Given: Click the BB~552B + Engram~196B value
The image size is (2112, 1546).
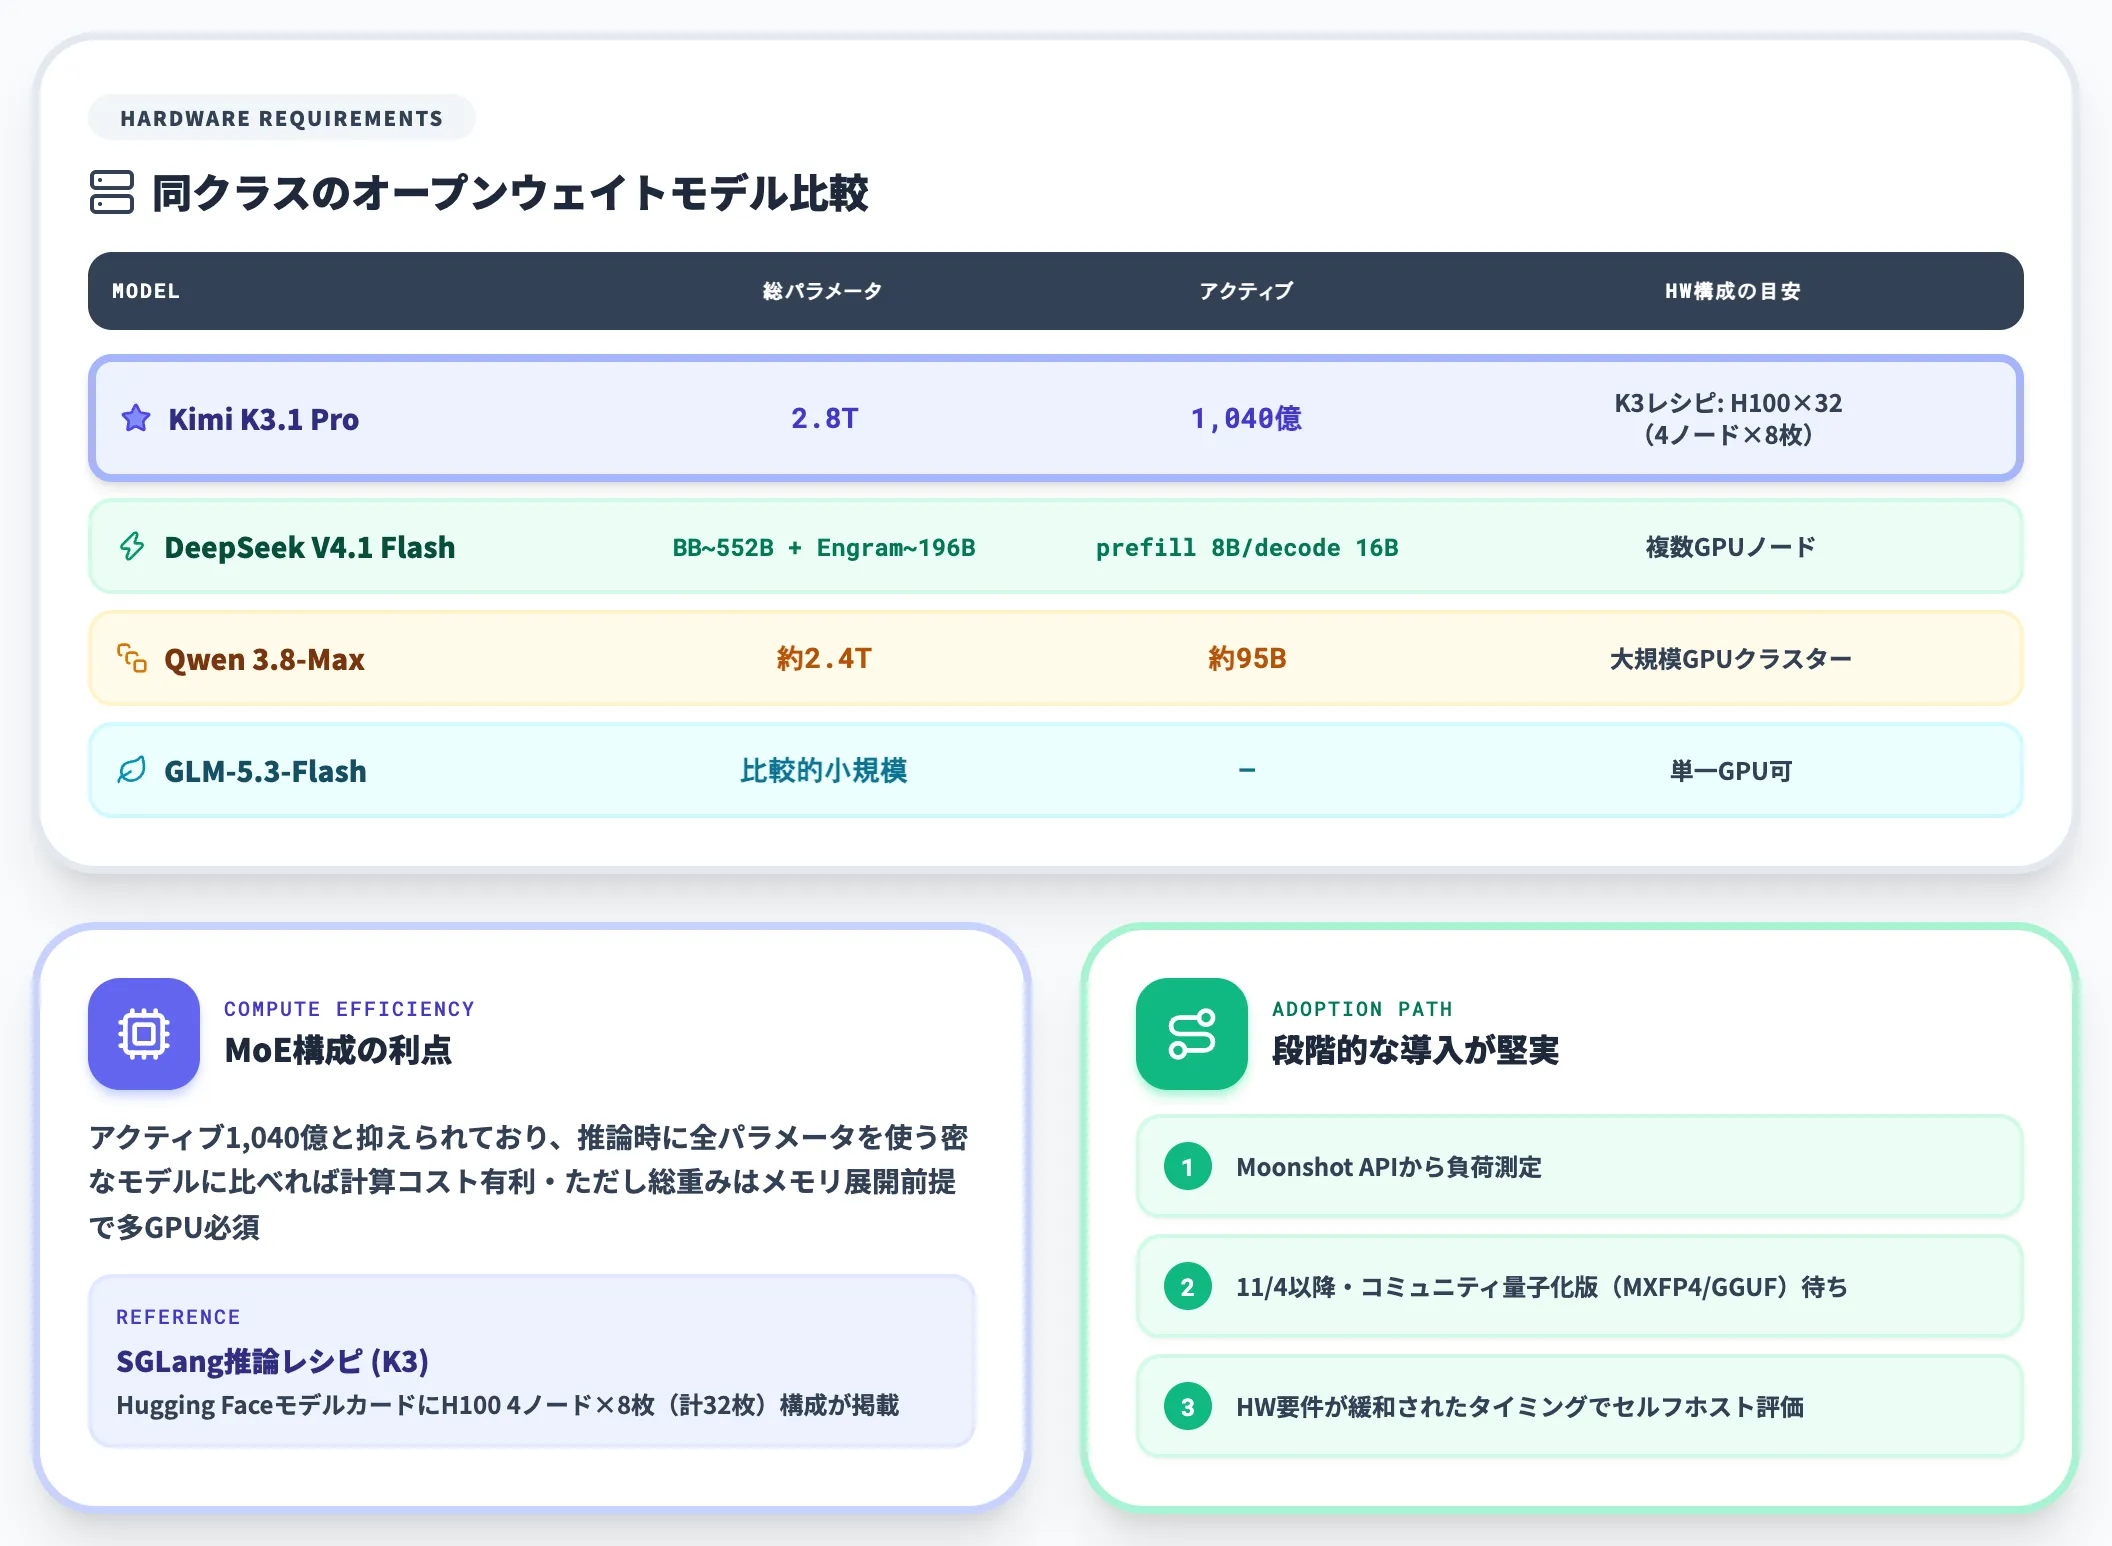Looking at the screenshot, I should [x=824, y=547].
